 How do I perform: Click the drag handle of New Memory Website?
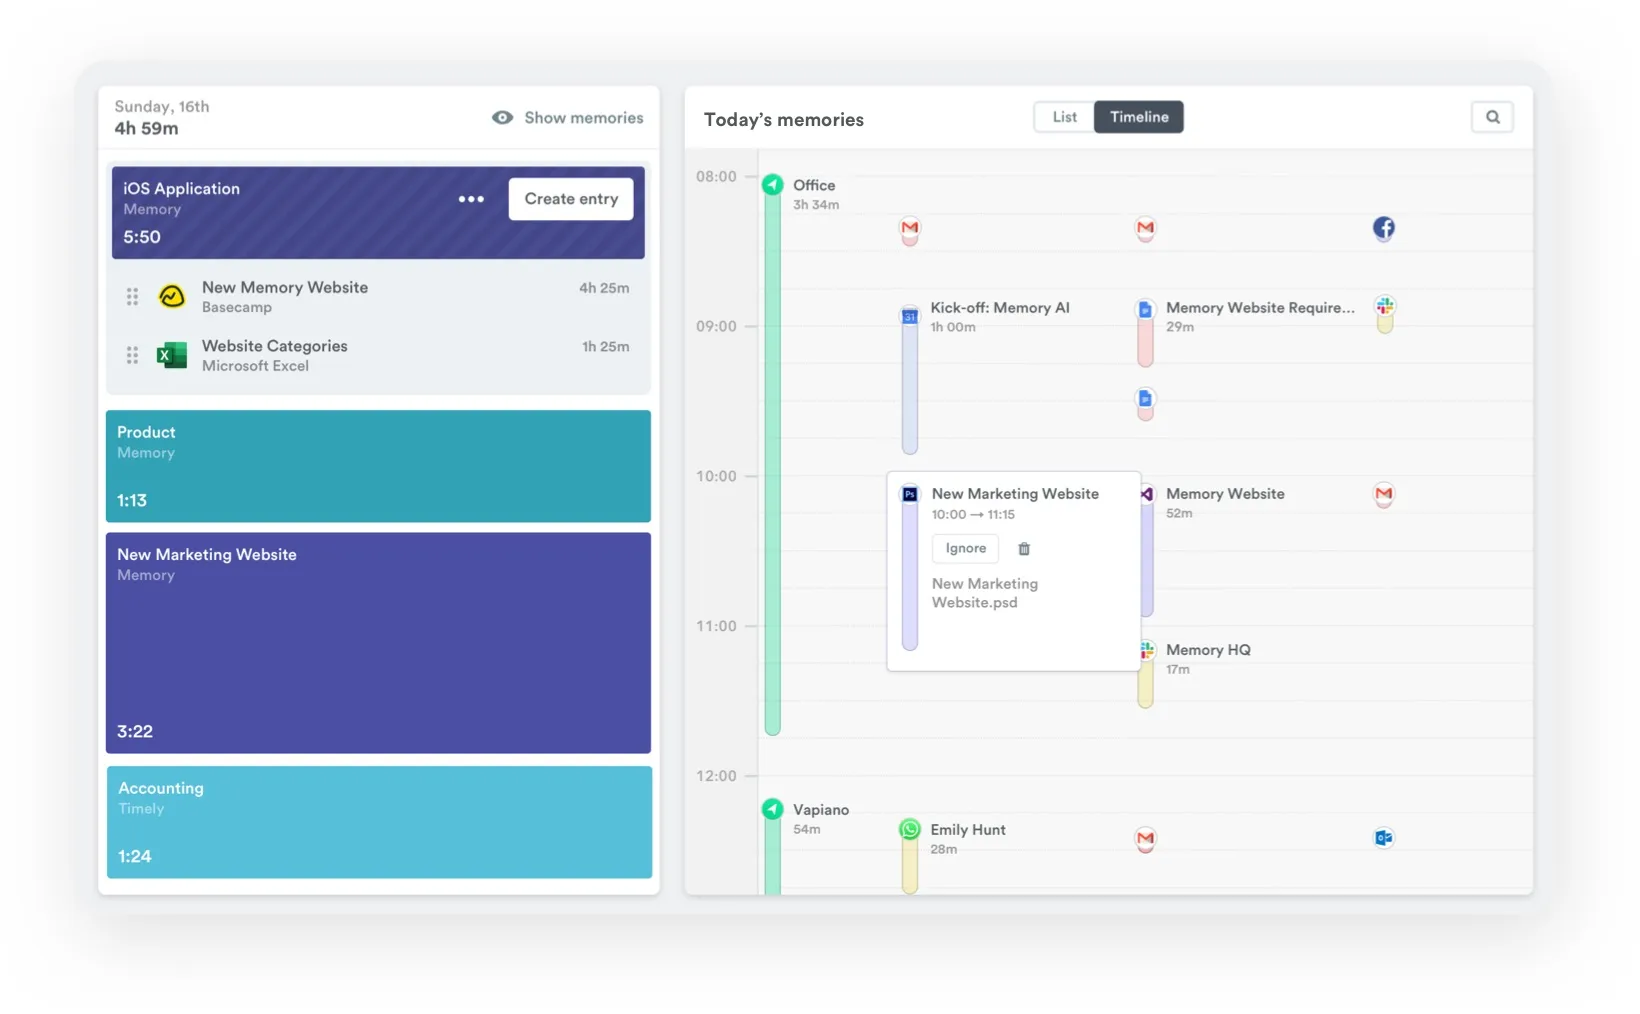[x=132, y=297]
